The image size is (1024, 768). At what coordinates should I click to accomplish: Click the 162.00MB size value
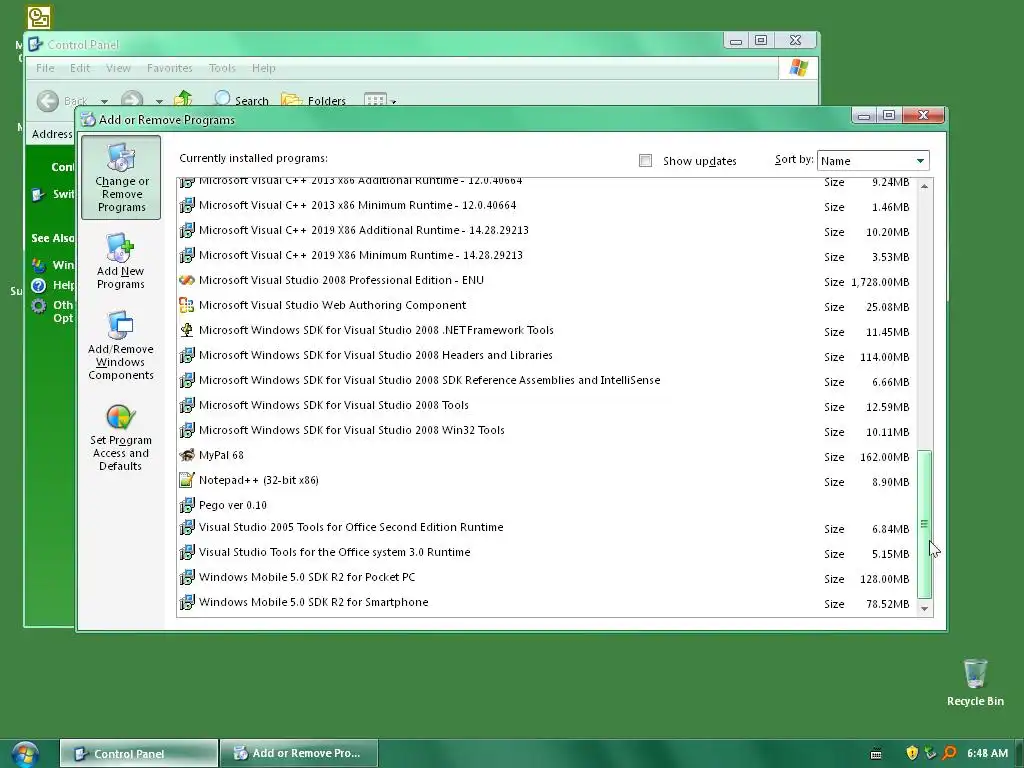(x=884, y=457)
